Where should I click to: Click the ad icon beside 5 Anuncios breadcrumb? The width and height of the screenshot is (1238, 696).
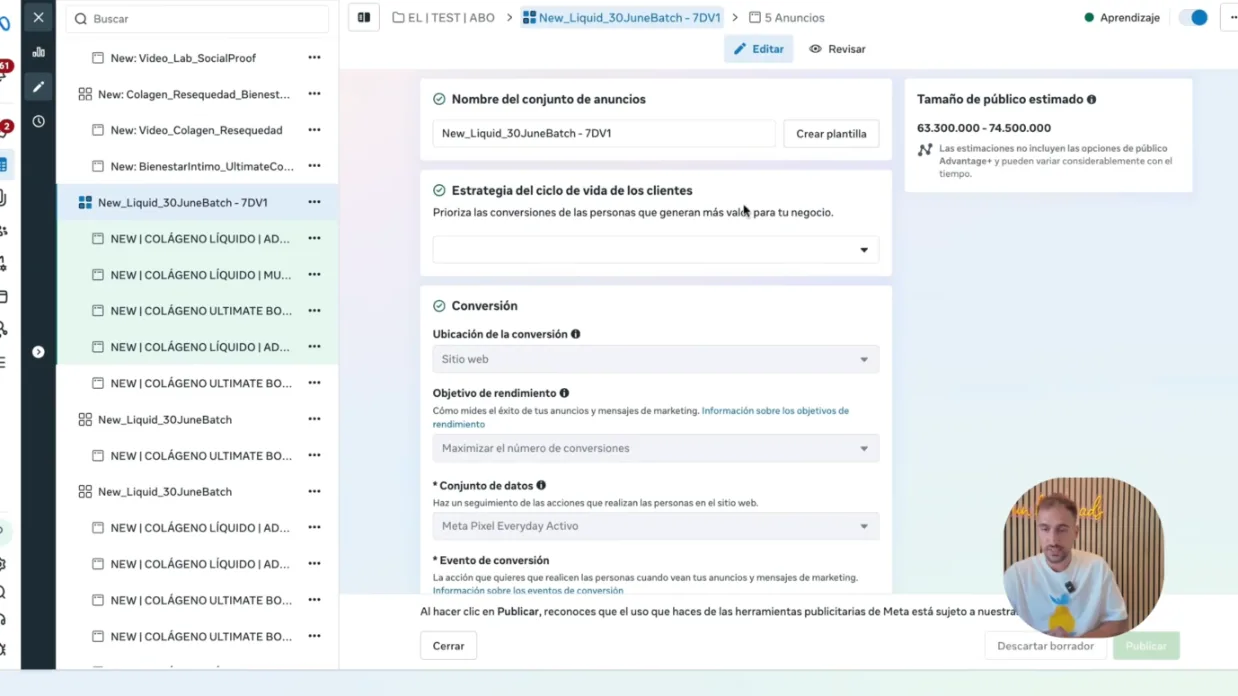tap(755, 18)
